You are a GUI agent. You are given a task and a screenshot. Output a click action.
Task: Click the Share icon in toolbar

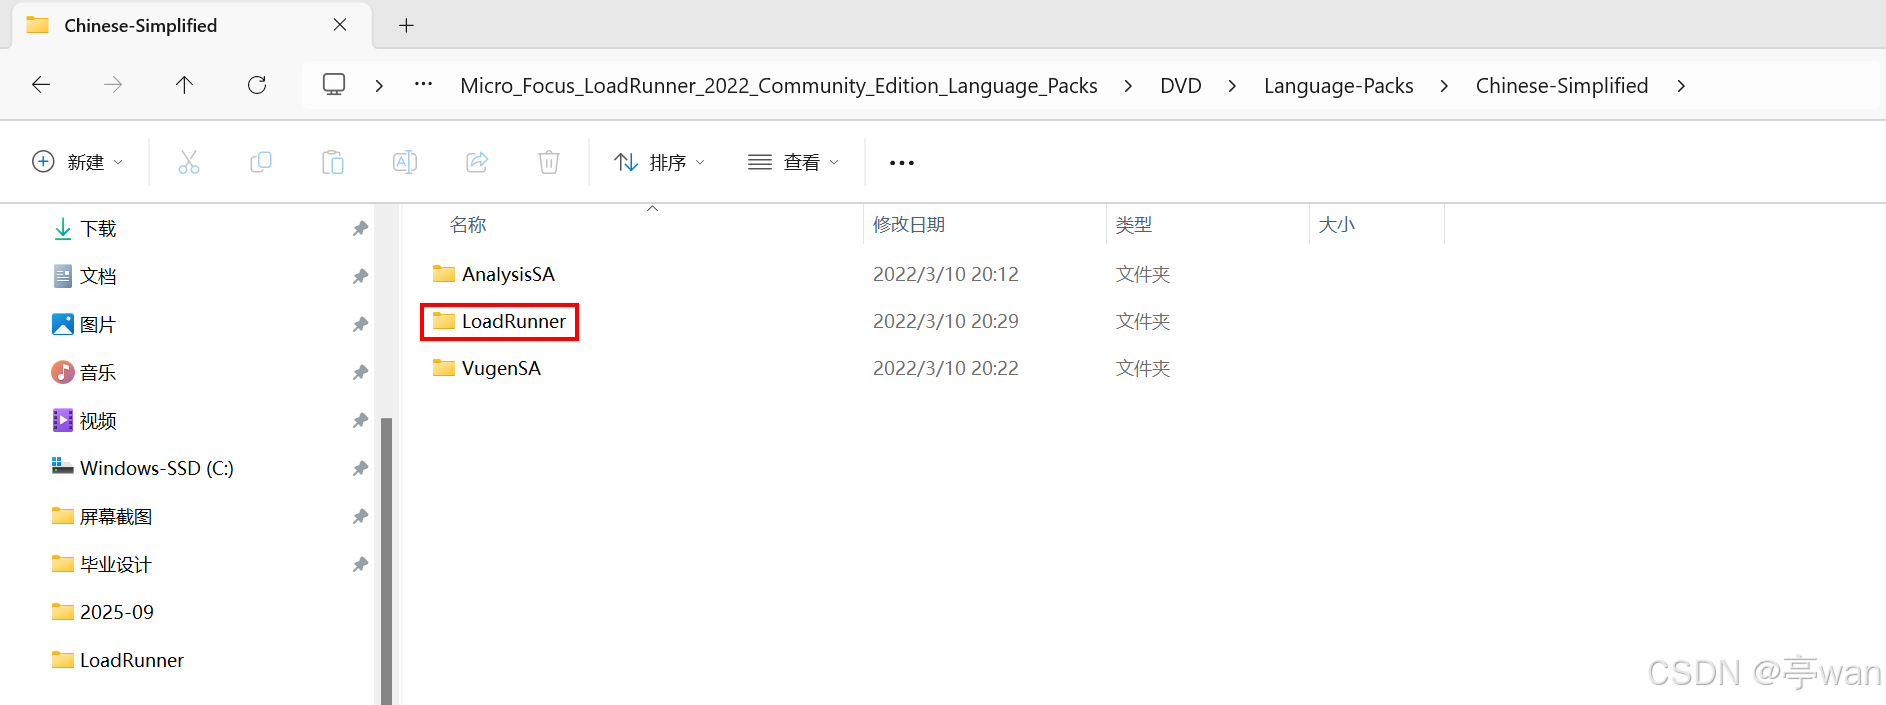pos(477,162)
